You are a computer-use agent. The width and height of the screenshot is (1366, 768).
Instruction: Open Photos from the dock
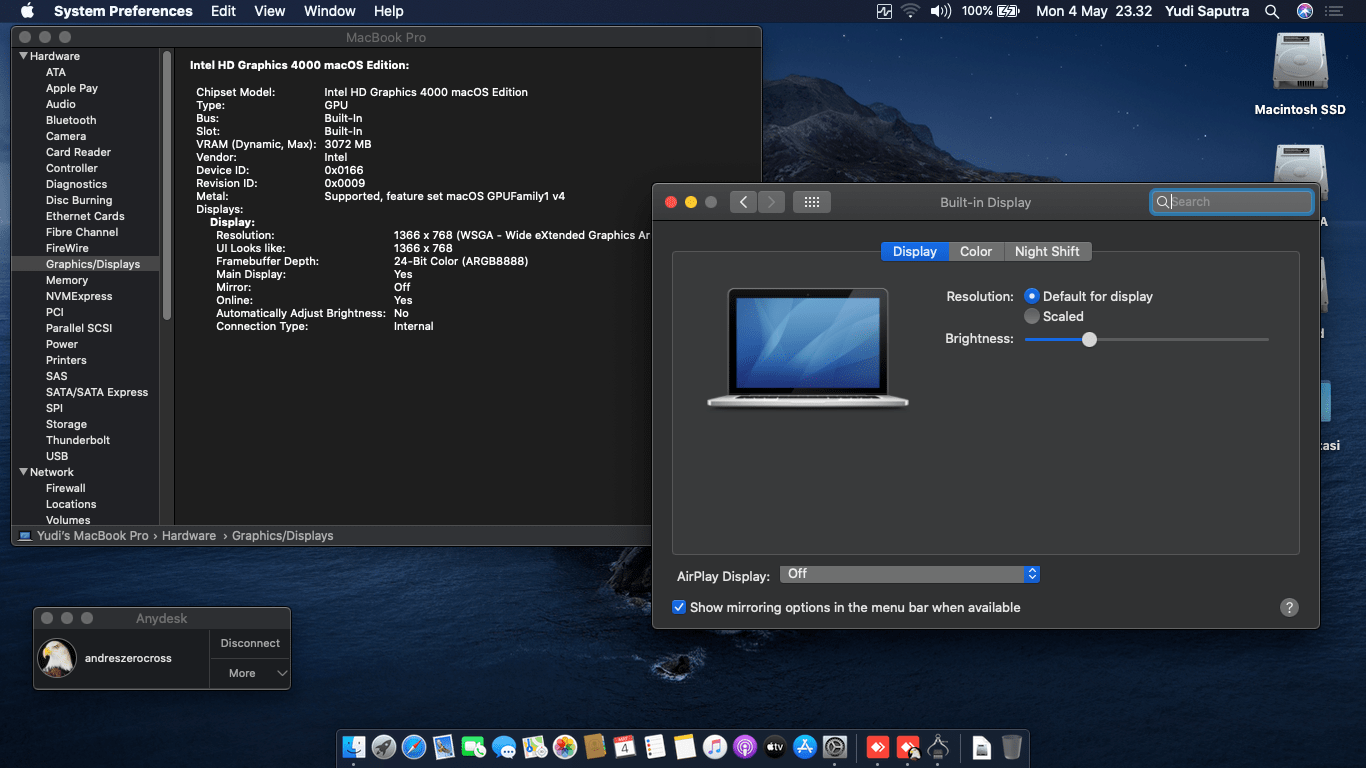point(565,747)
